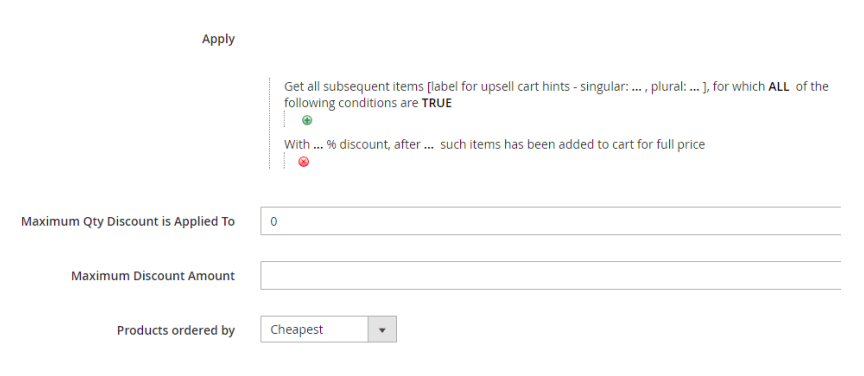Image resolution: width=864 pixels, height=376 pixels.
Task: Edit the plural upsell label placeholder
Action: 694,87
